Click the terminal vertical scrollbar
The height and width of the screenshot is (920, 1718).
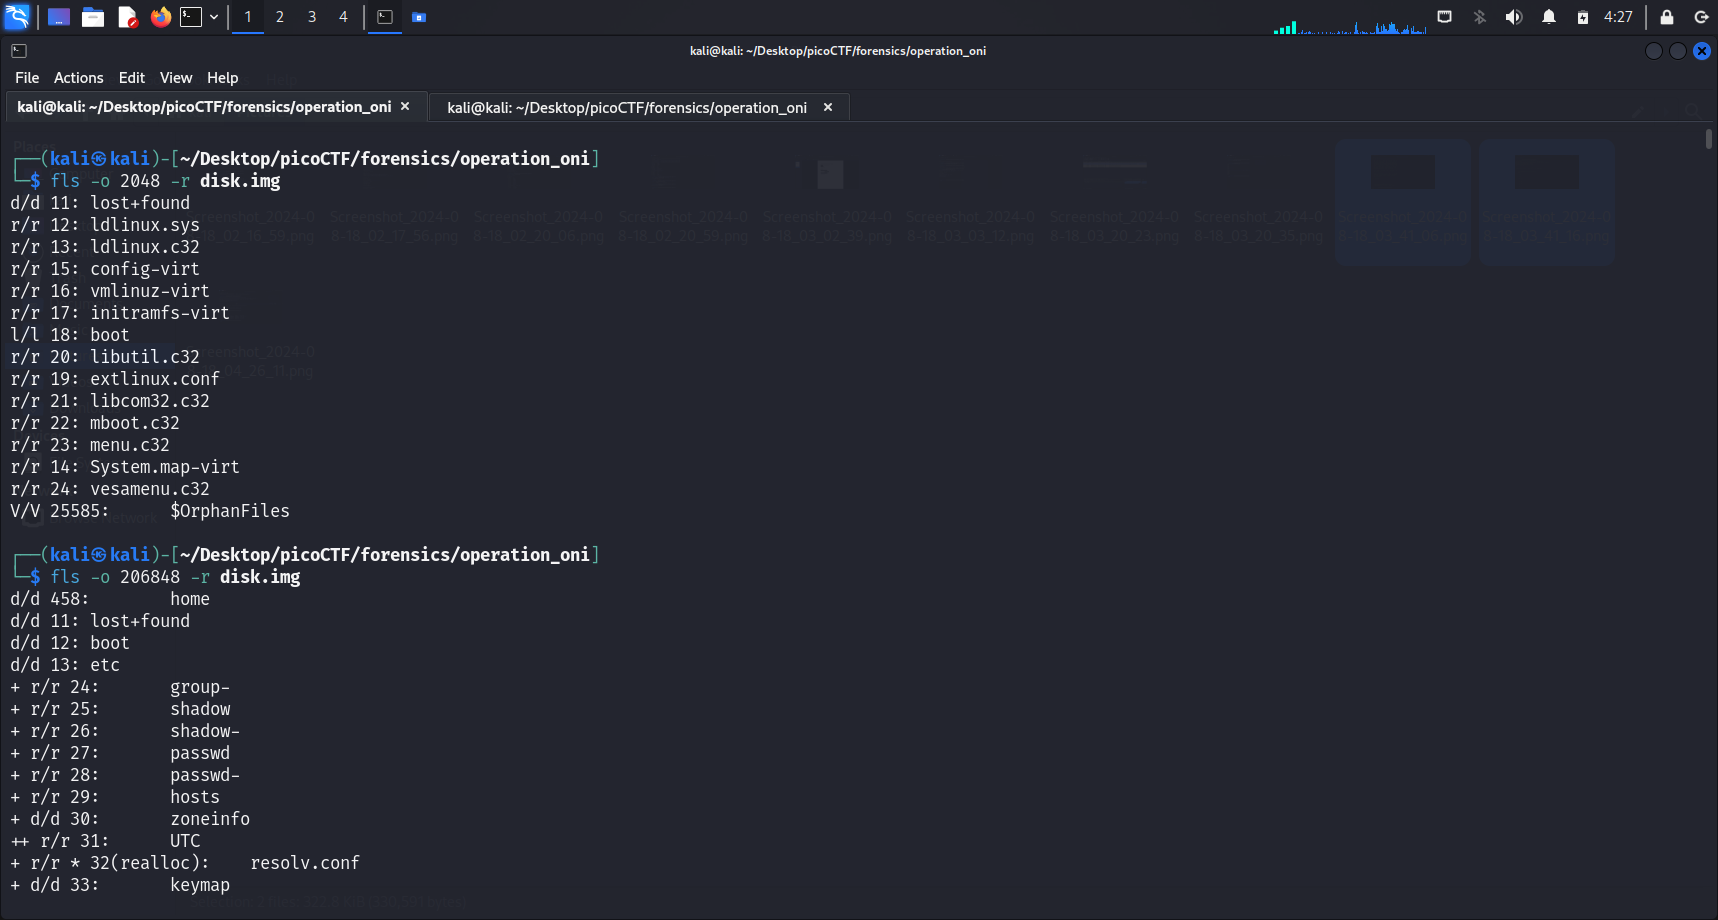(x=1709, y=140)
